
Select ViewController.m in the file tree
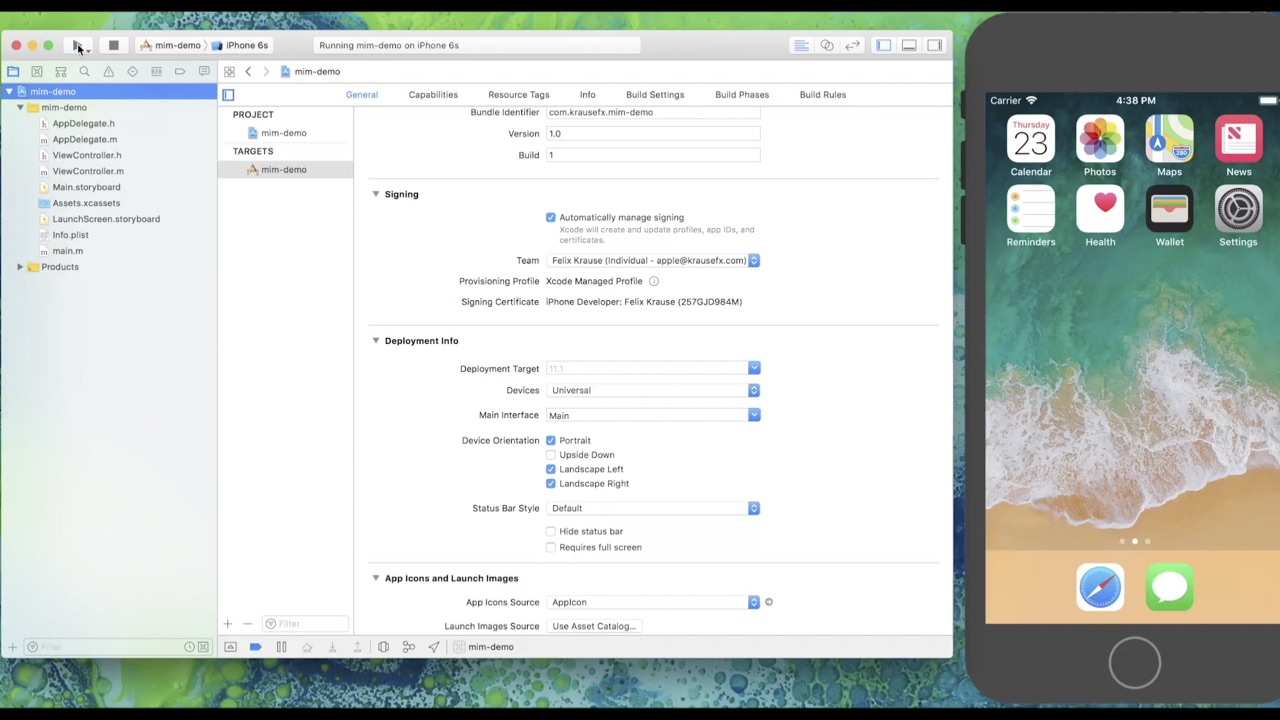88,171
